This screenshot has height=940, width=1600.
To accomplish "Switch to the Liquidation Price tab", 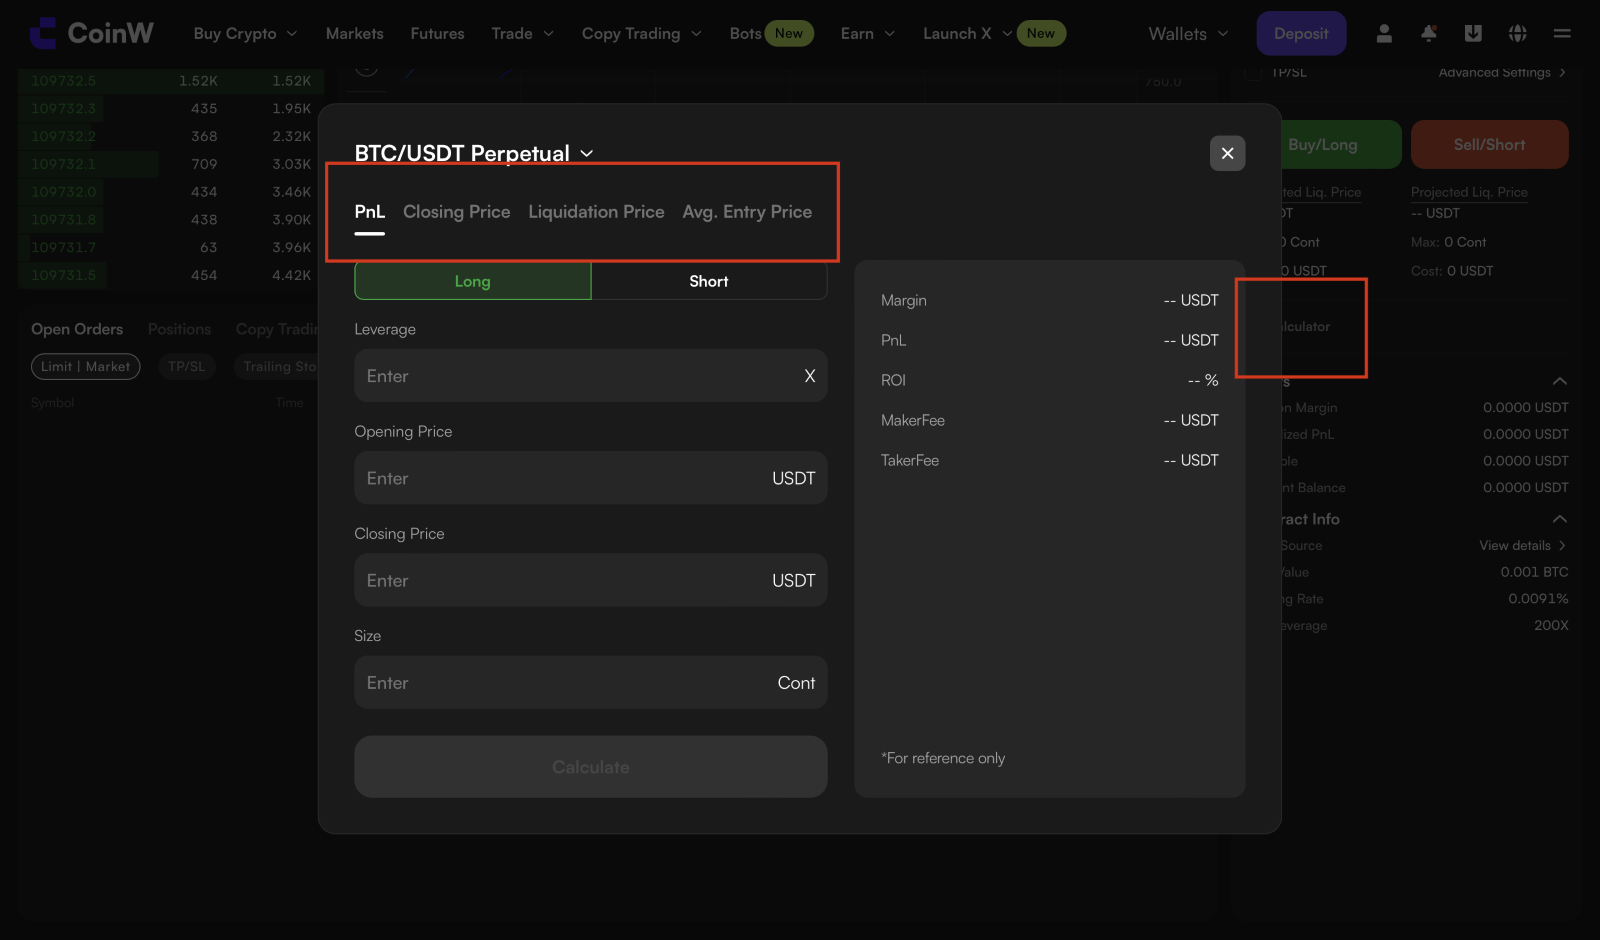I will [596, 212].
